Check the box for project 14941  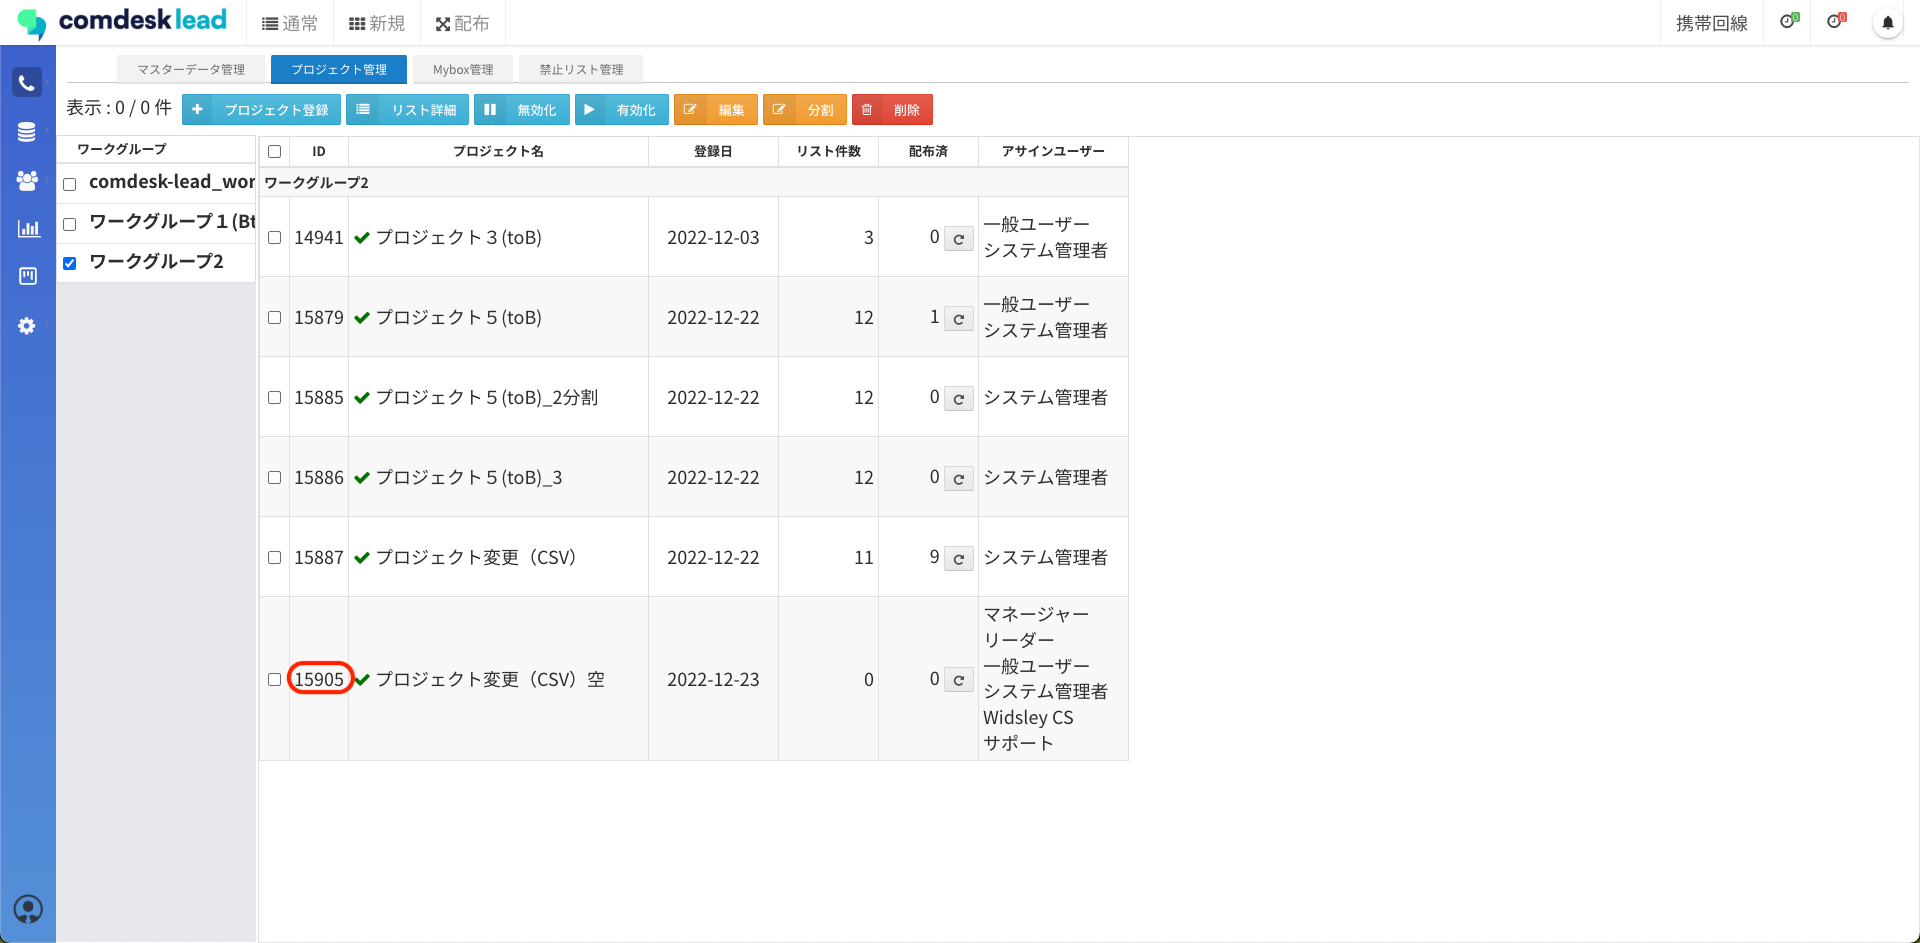coord(274,238)
